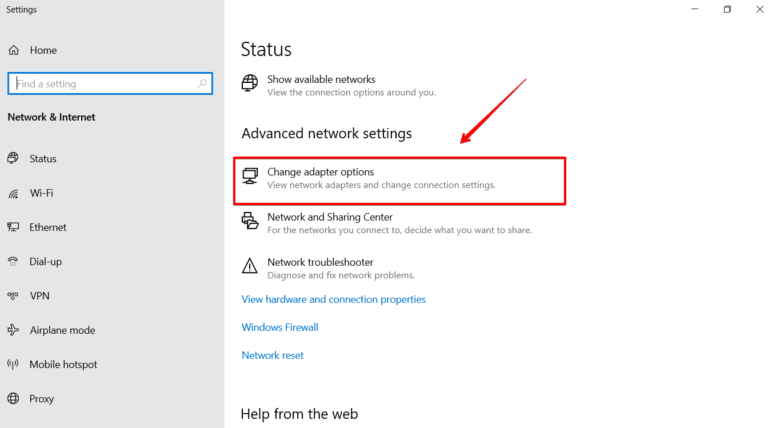The width and height of the screenshot is (768, 428).
Task: Click the VPN icon
Action: (13, 296)
